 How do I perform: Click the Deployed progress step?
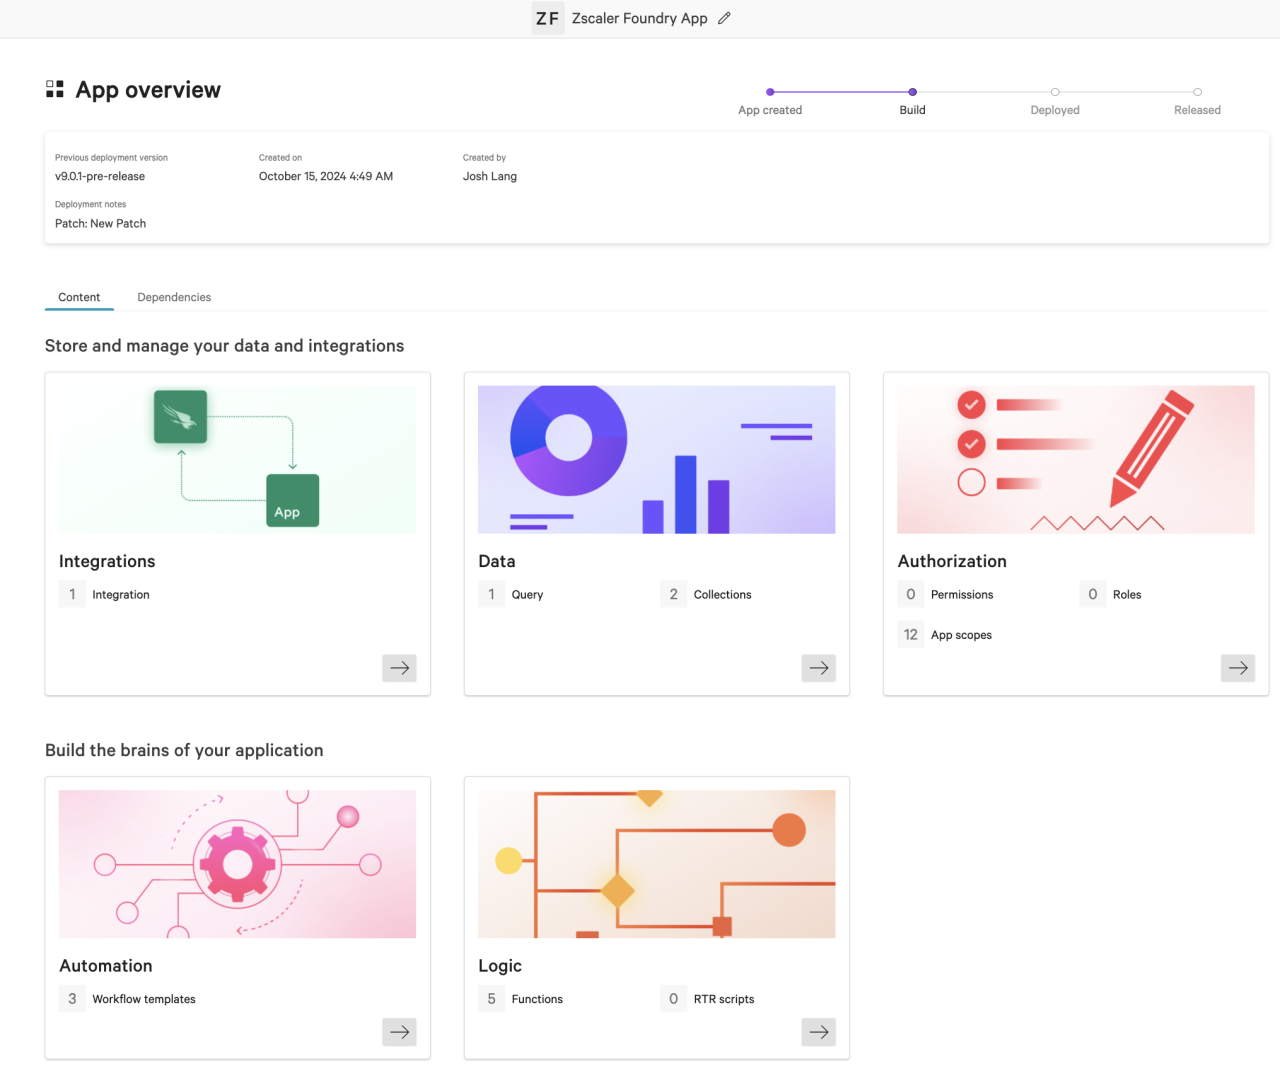[x=1055, y=101]
